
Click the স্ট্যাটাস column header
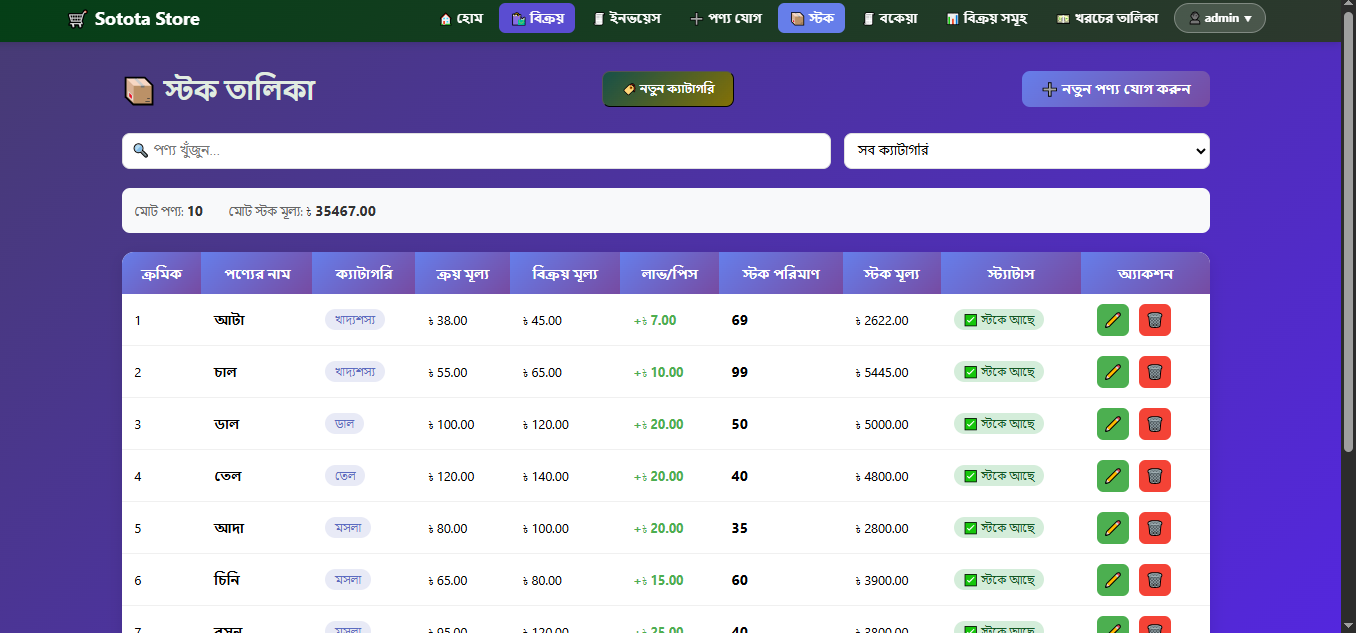click(x=1011, y=273)
